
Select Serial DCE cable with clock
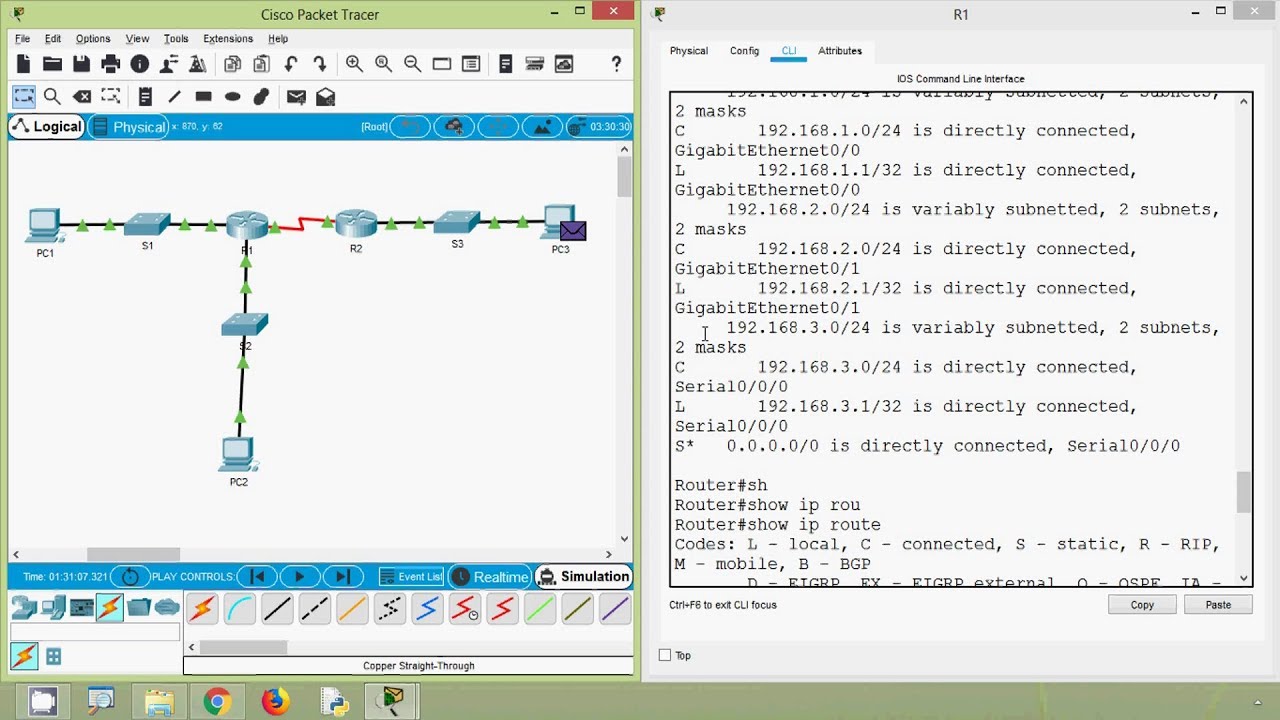click(465, 608)
